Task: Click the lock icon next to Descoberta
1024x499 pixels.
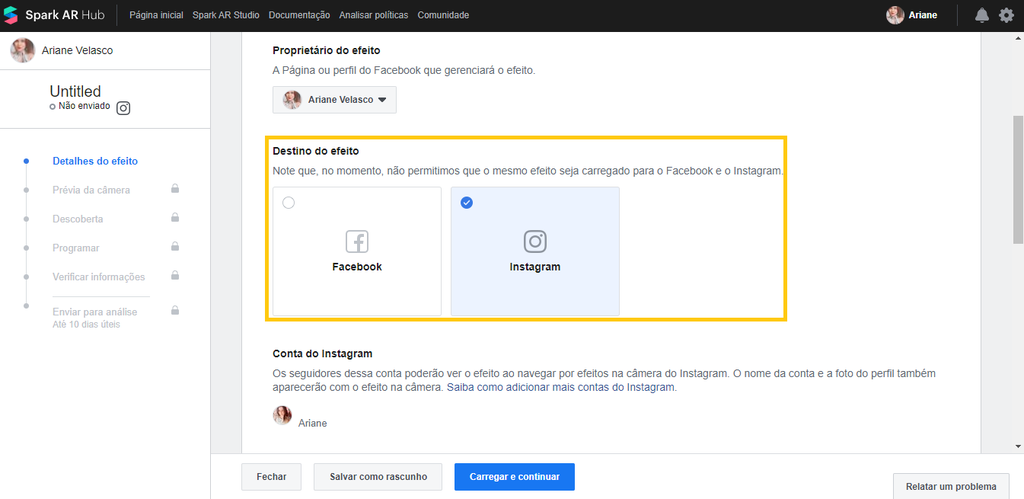Action: point(175,217)
